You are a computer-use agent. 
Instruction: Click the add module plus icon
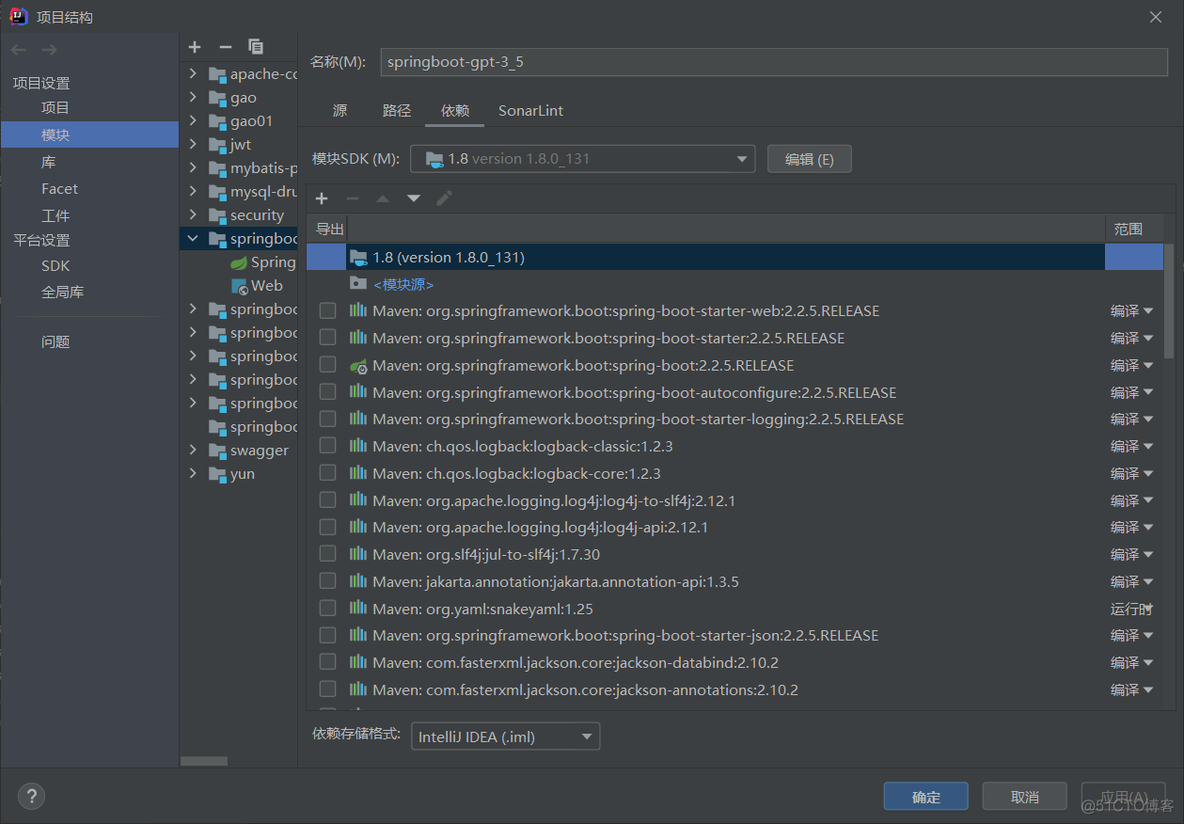(x=195, y=47)
